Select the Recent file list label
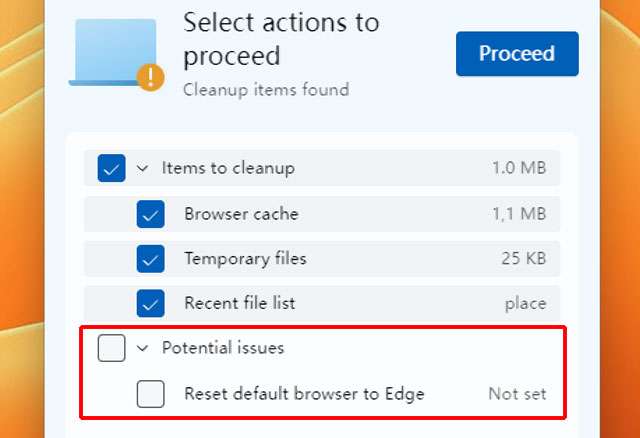The height and width of the screenshot is (438, 640). pyautogui.click(x=239, y=303)
